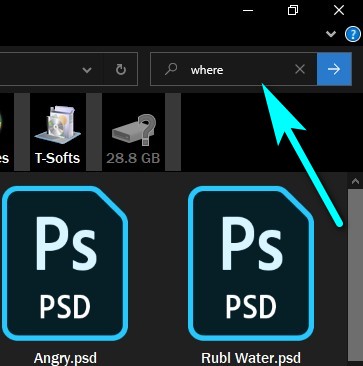Minimize the File Explorer window
Viewport: 363px width, 366px height.
coord(248,11)
